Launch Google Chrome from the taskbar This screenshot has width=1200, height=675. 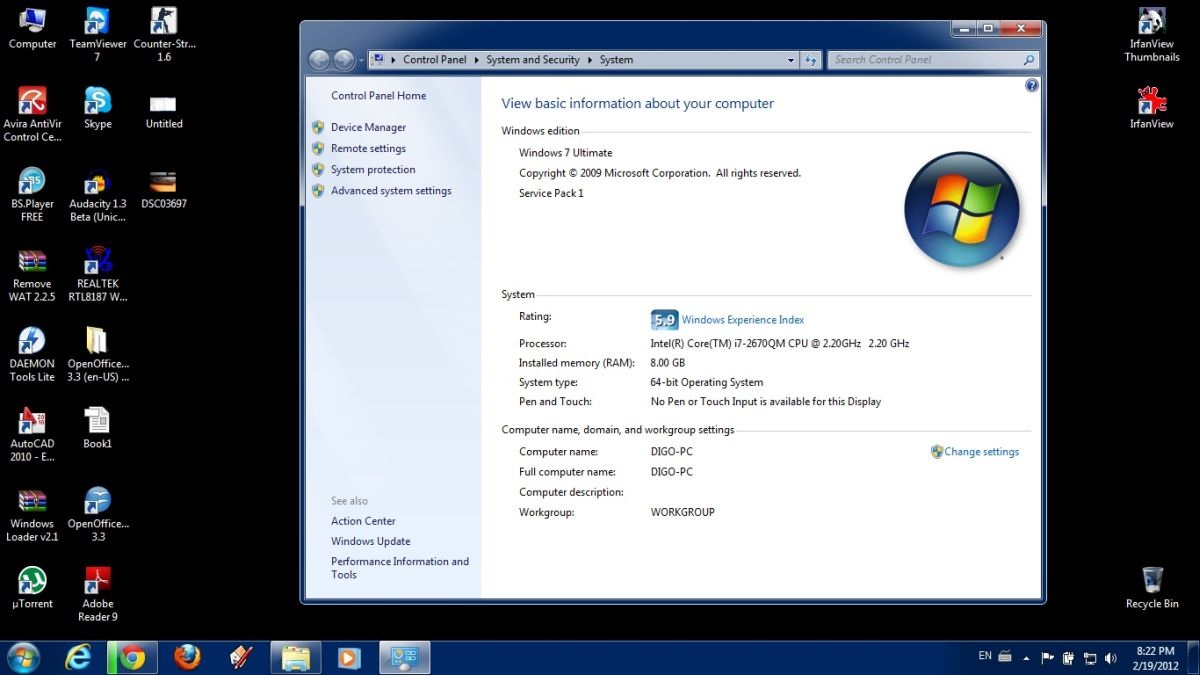pos(132,657)
